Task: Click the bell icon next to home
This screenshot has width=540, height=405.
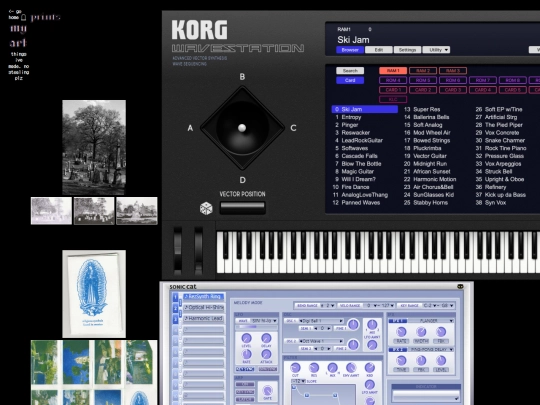Action: point(23,17)
